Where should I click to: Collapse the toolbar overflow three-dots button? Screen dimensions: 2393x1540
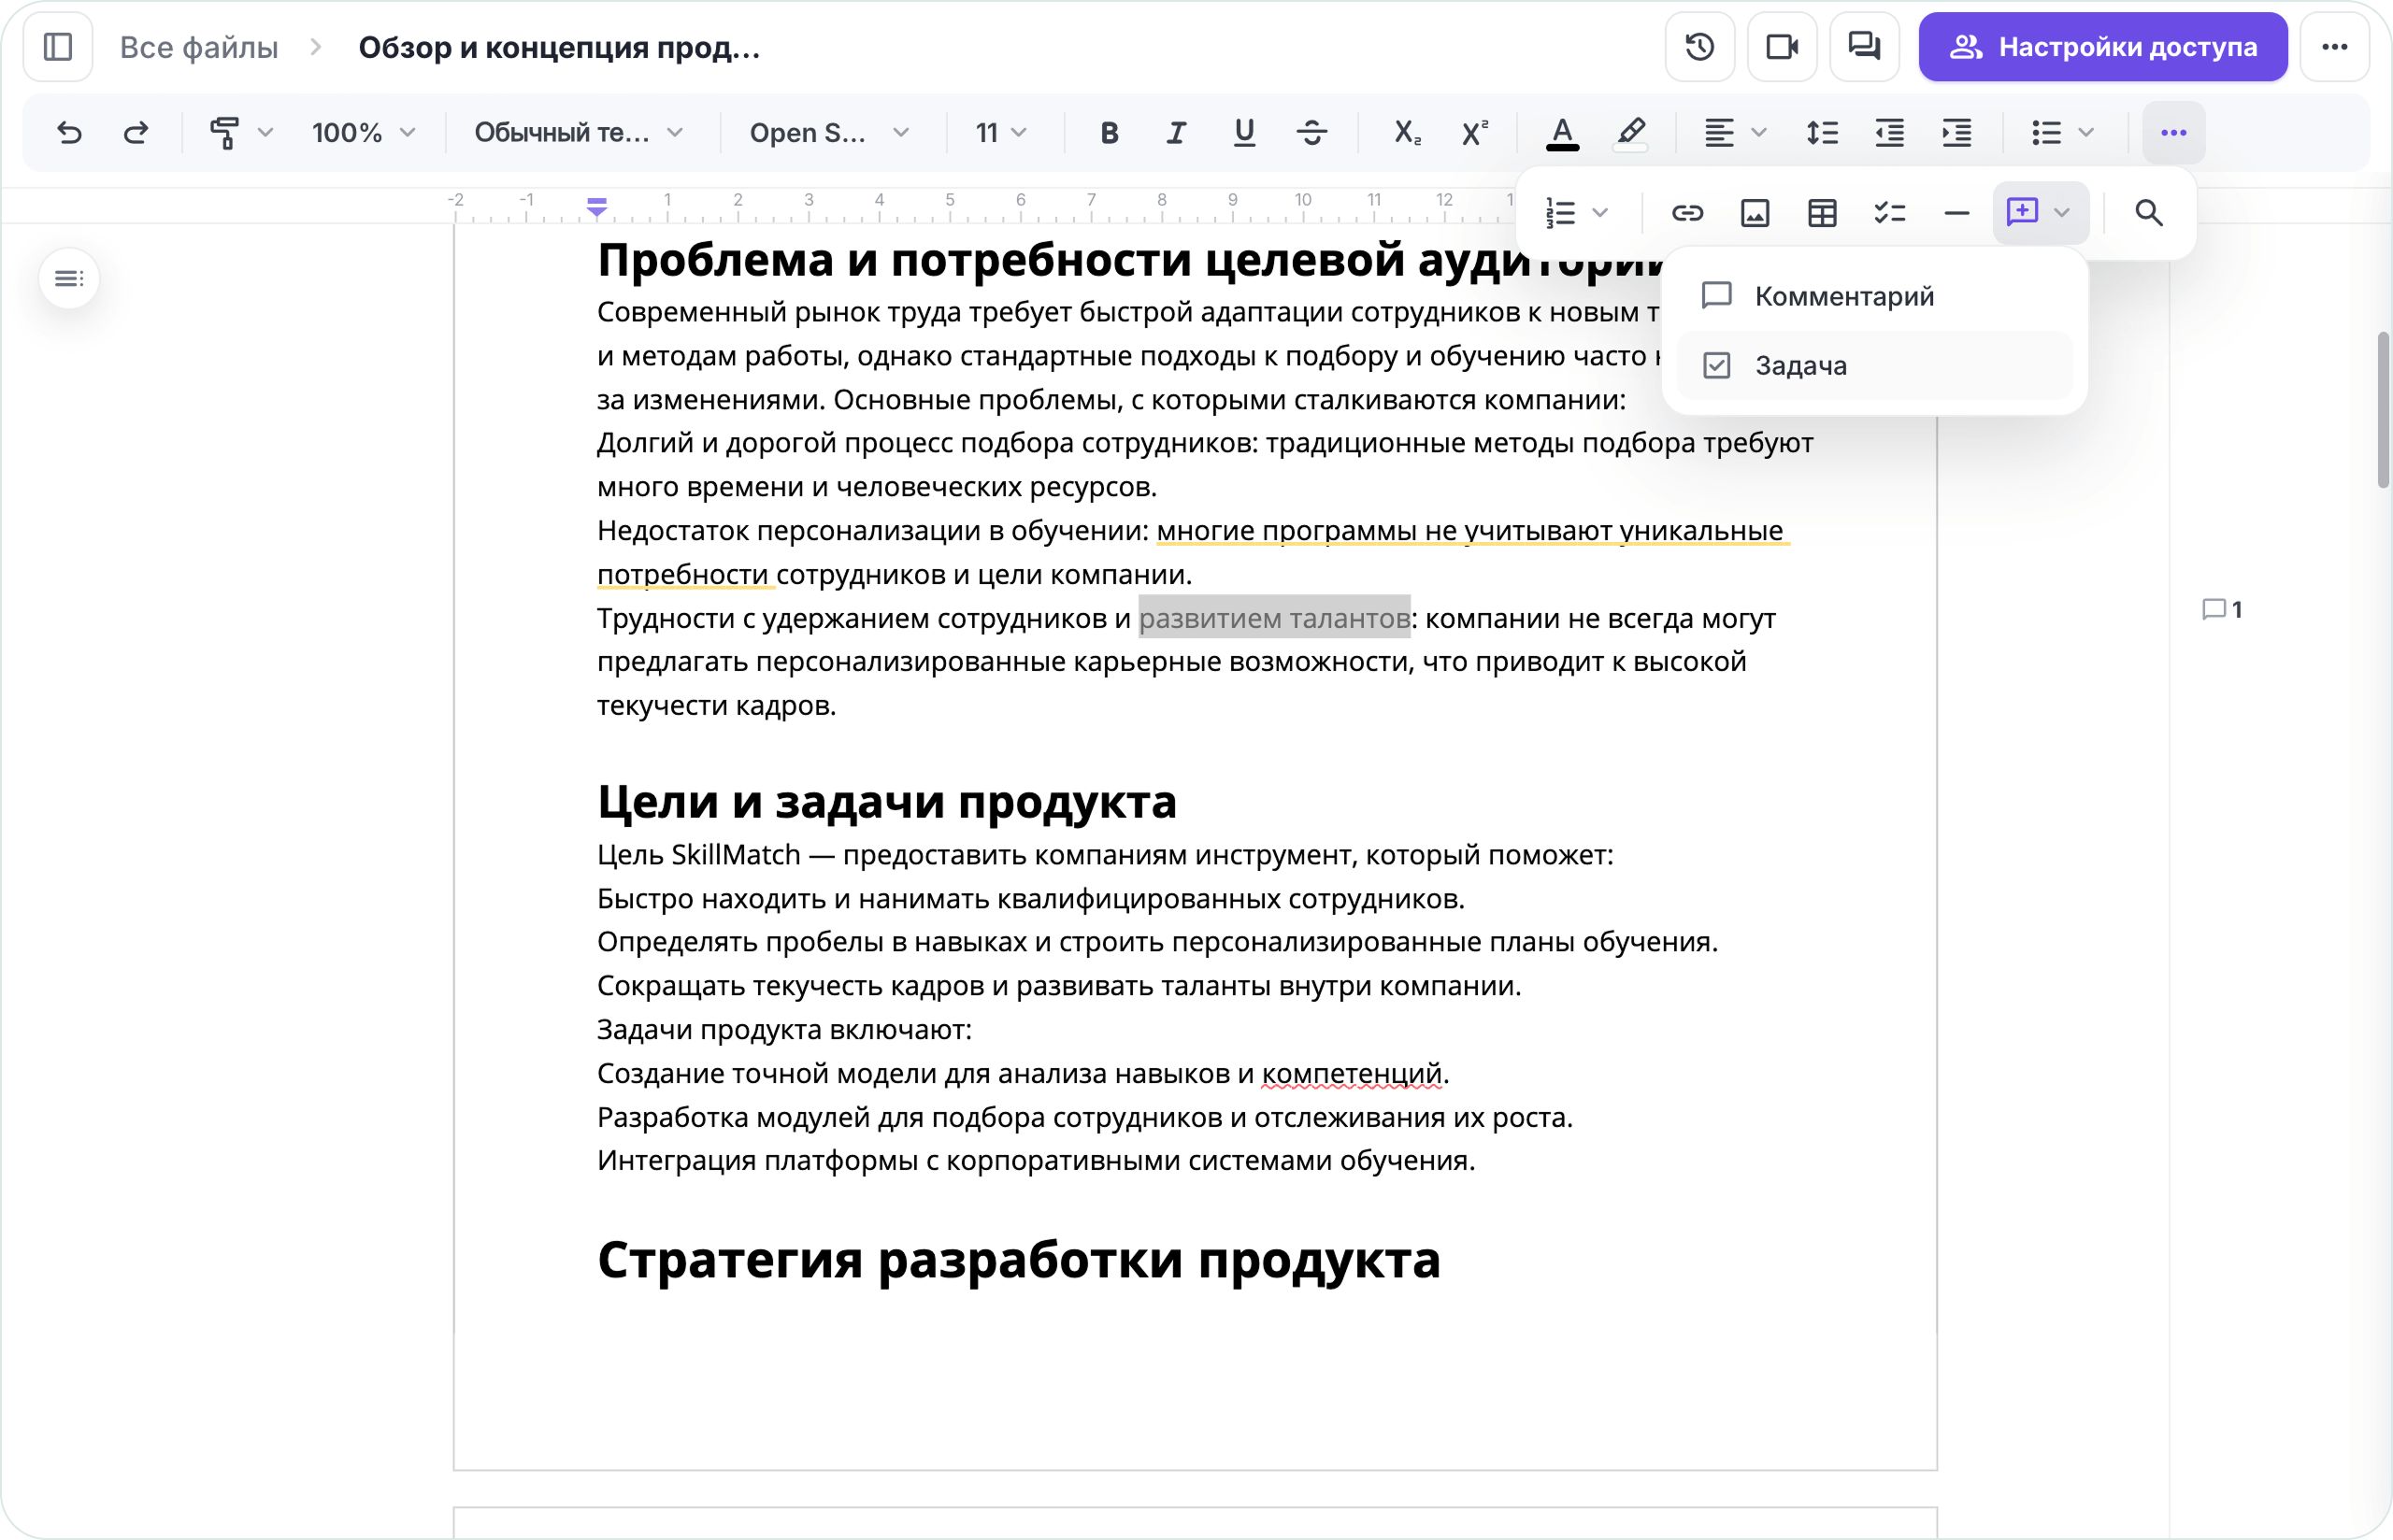coord(2173,132)
